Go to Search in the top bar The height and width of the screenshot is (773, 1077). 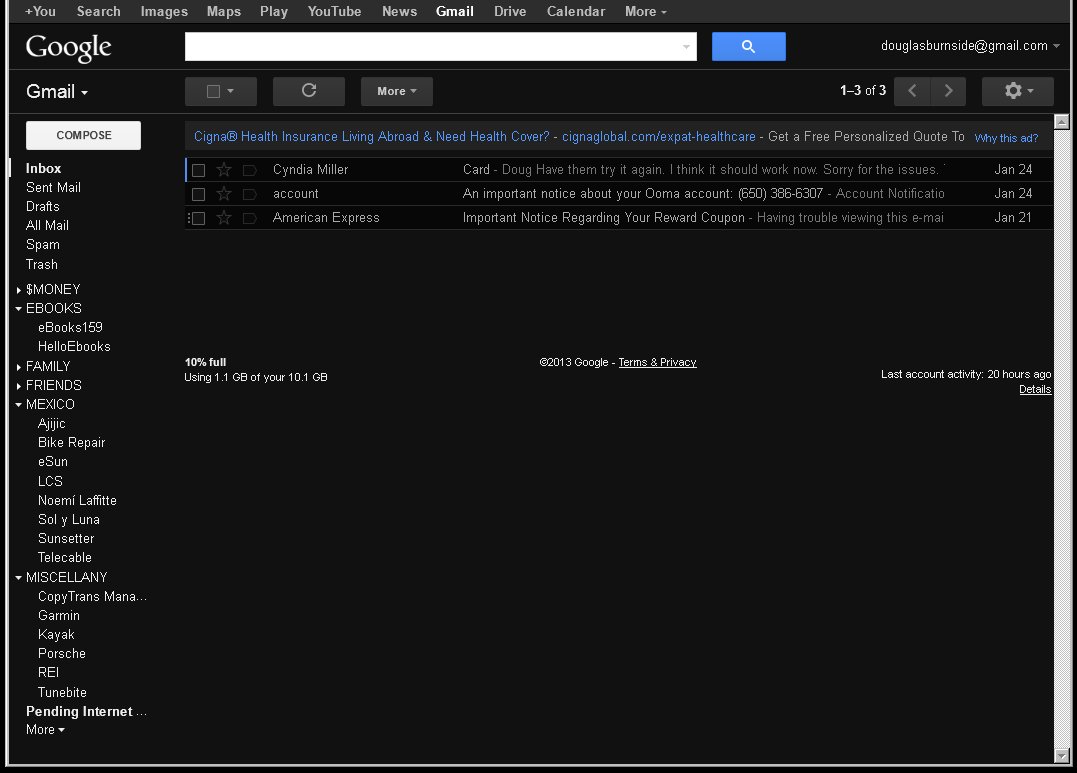(98, 12)
